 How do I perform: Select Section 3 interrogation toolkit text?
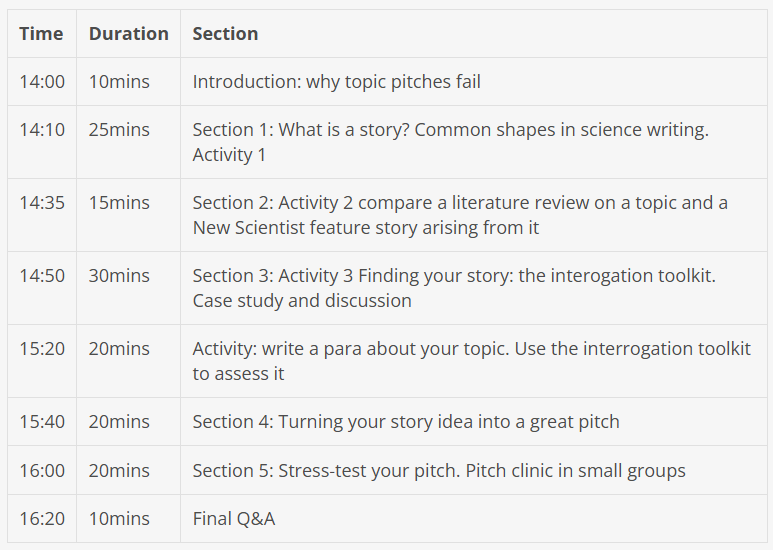point(454,288)
